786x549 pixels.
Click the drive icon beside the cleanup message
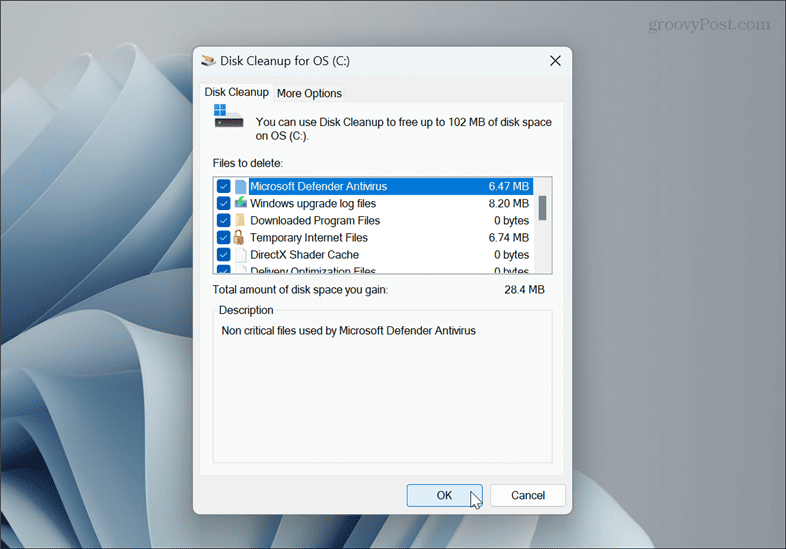[229, 116]
